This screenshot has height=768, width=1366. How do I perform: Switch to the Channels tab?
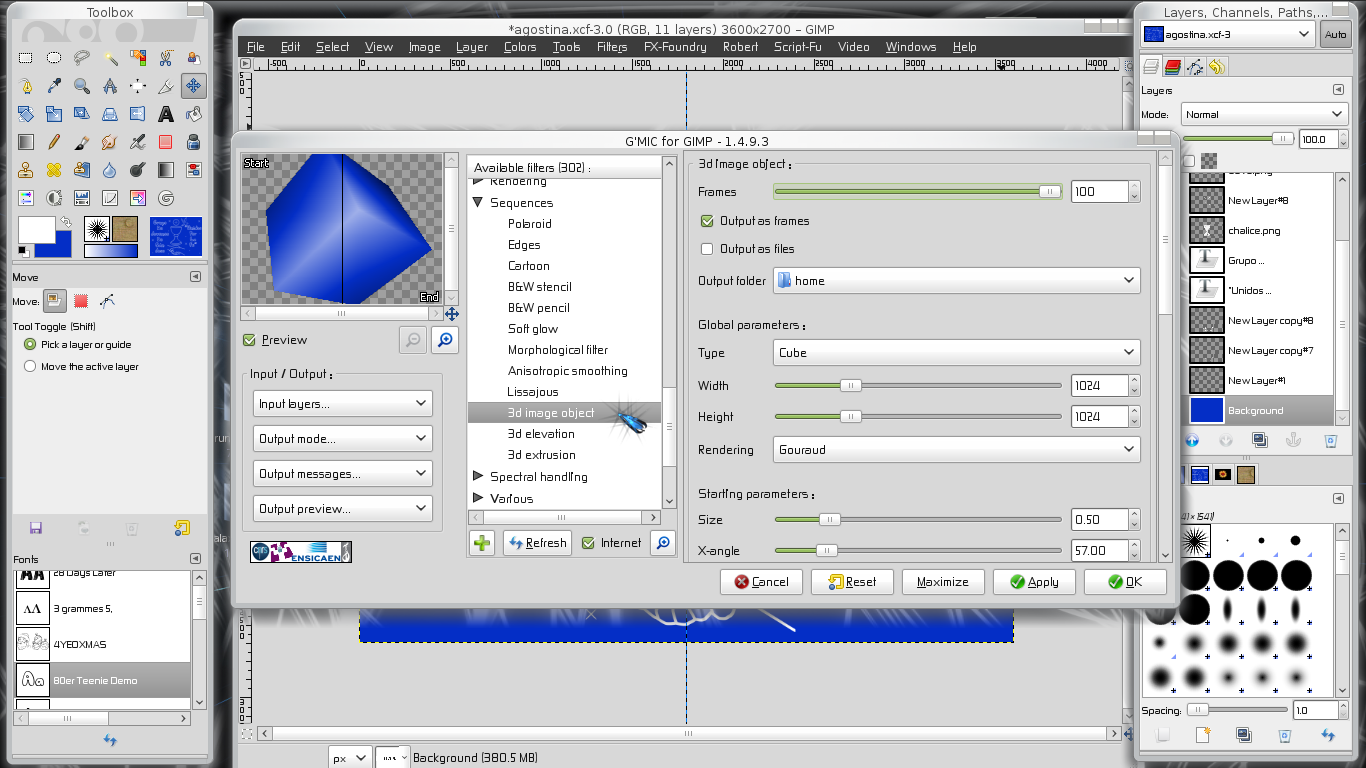click(x=1172, y=67)
